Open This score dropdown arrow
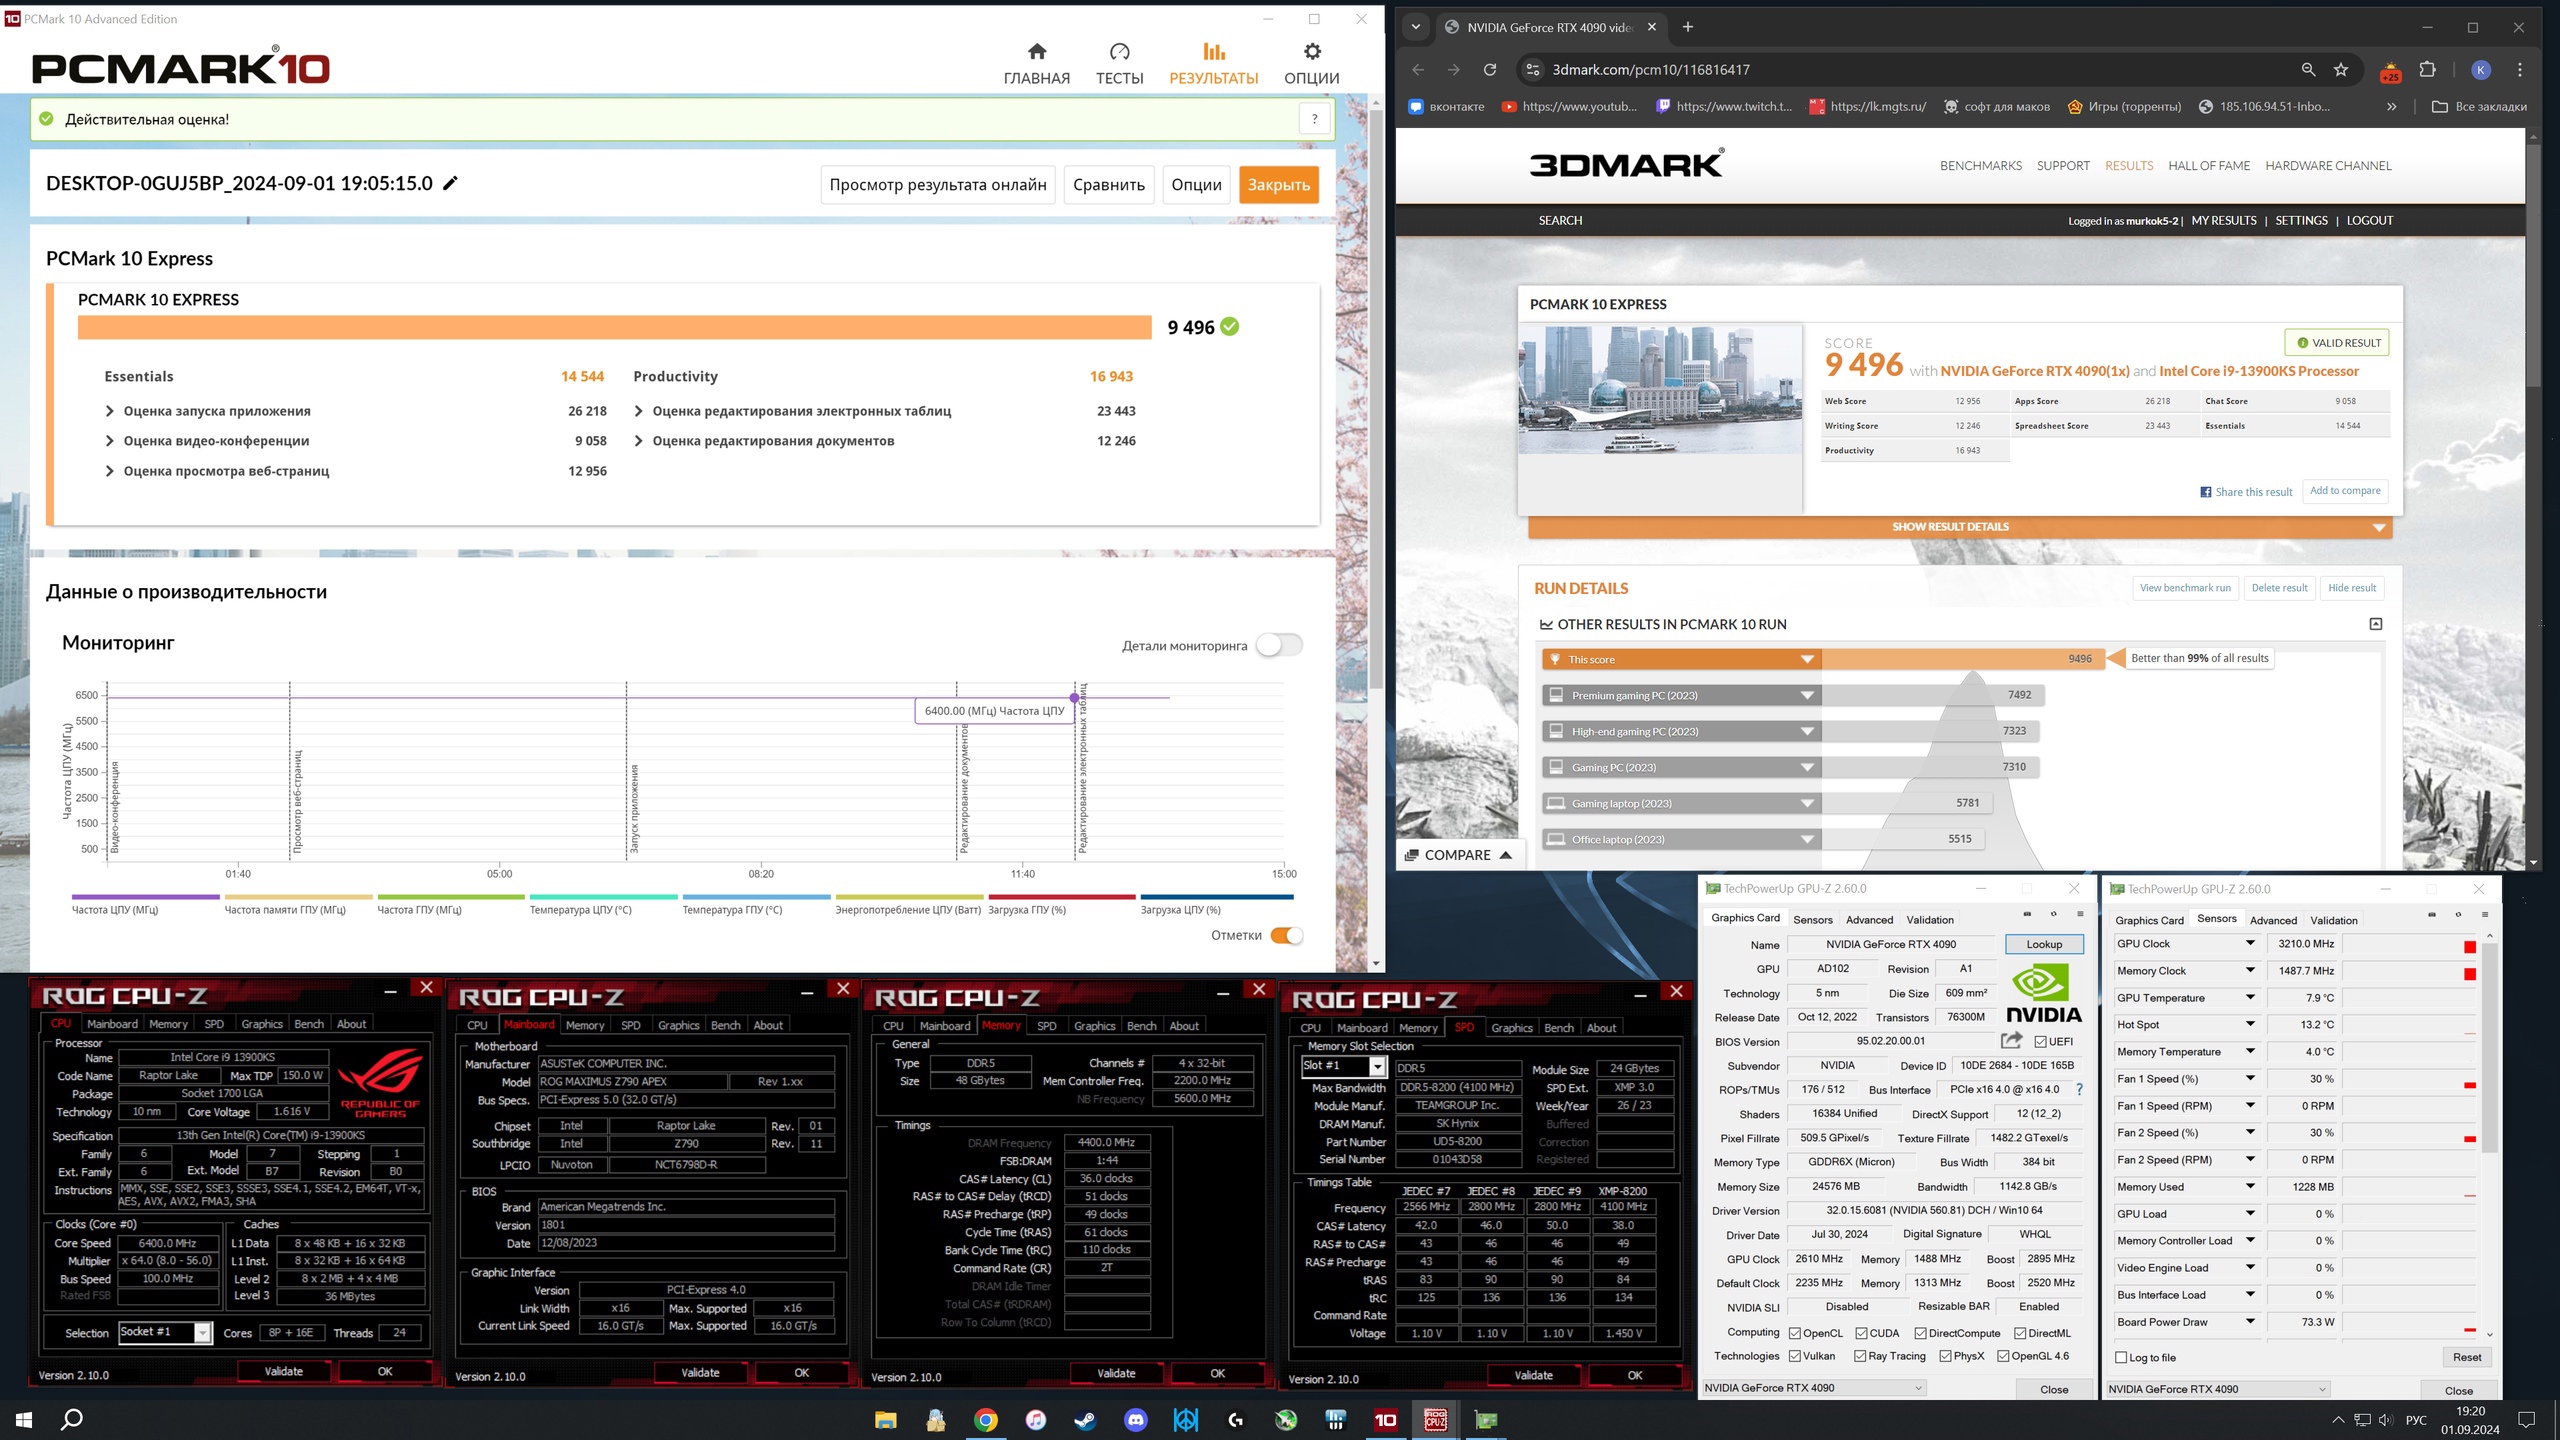Screen dimensions: 2560x1440 (1807, 659)
